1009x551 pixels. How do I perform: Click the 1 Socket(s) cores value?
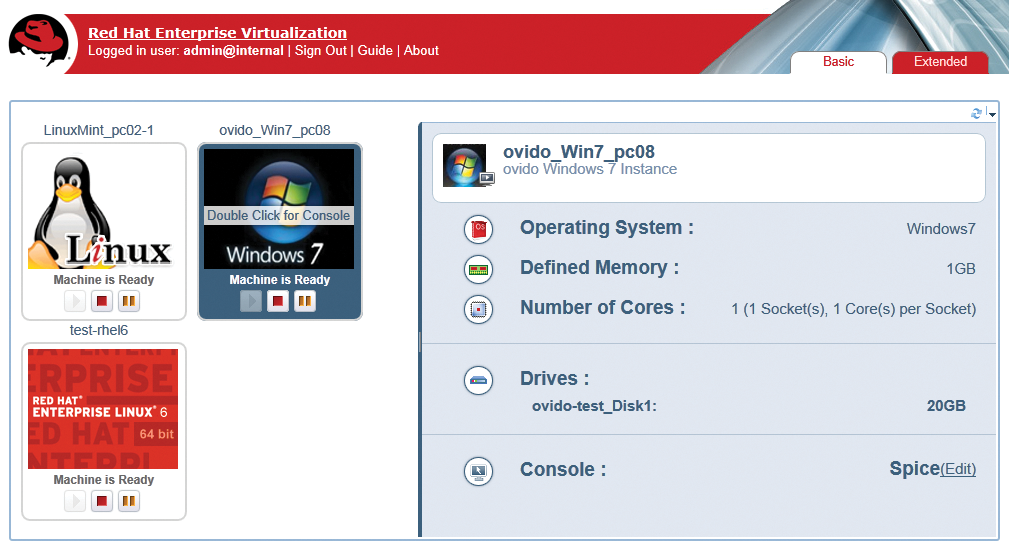853,309
